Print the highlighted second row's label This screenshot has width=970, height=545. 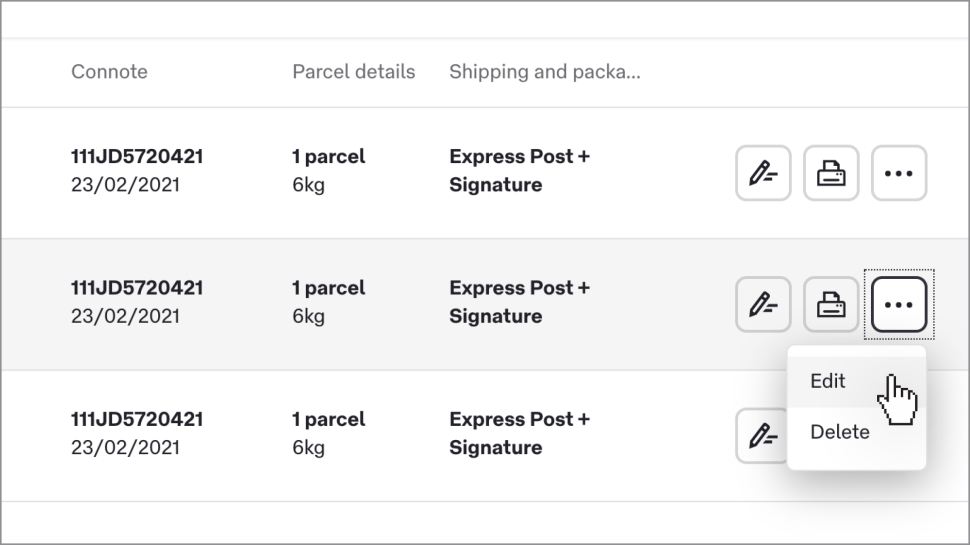(x=831, y=305)
